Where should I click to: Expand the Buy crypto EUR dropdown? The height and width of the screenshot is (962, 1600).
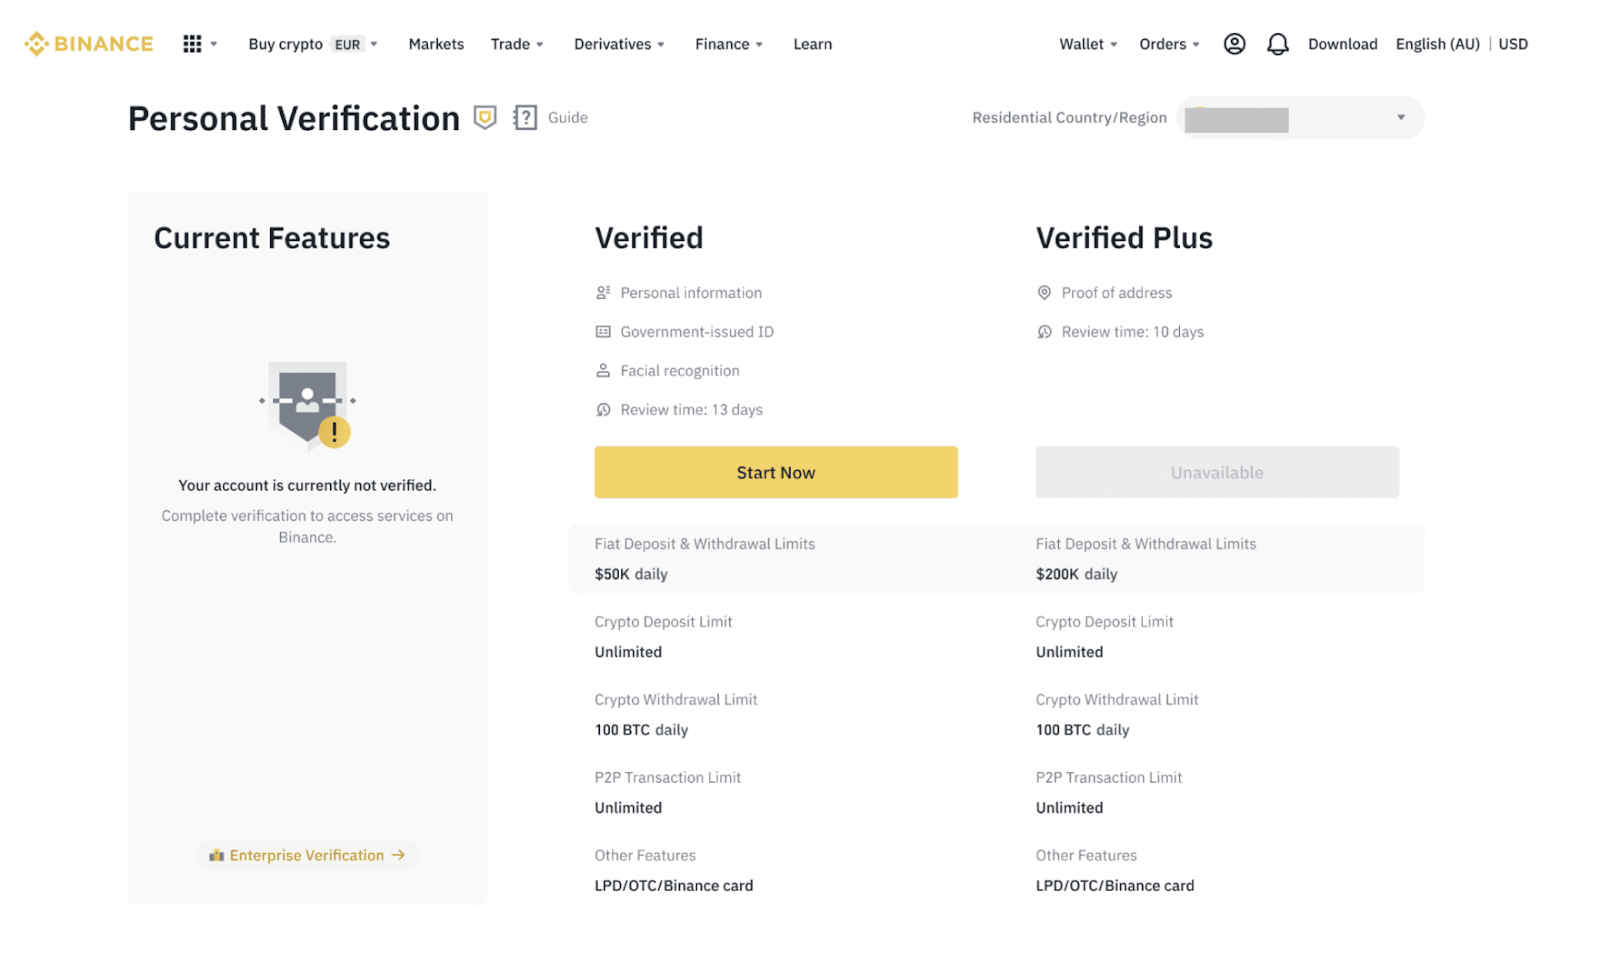(312, 43)
